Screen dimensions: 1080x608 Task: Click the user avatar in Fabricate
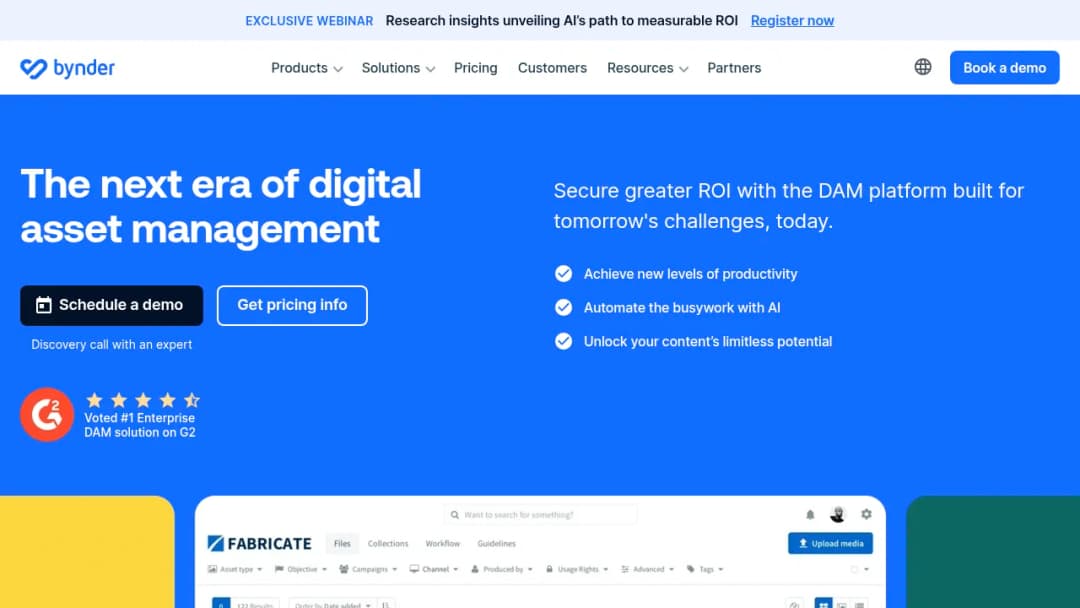pos(838,514)
